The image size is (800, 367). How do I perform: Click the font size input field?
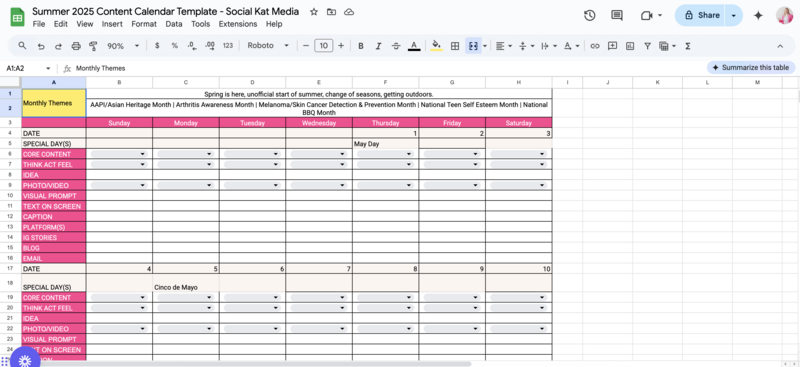coord(323,46)
